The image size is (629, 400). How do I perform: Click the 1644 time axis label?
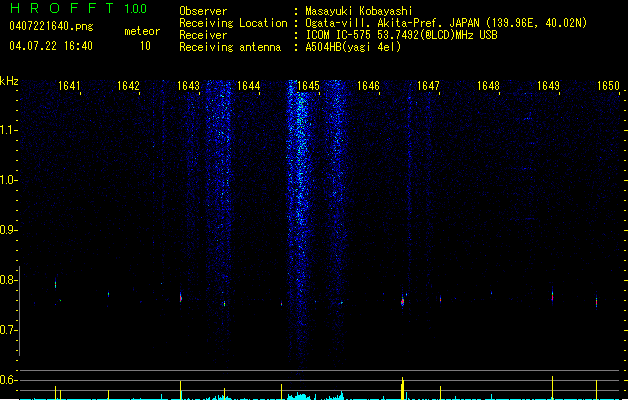(249, 86)
